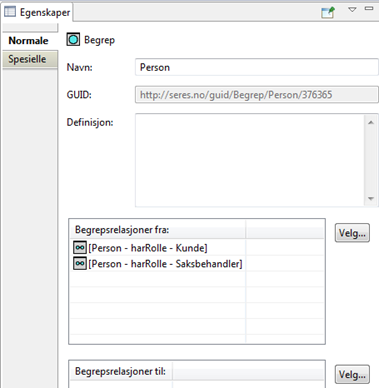Click the Definisjon scrollbar up arrow

coord(371,122)
